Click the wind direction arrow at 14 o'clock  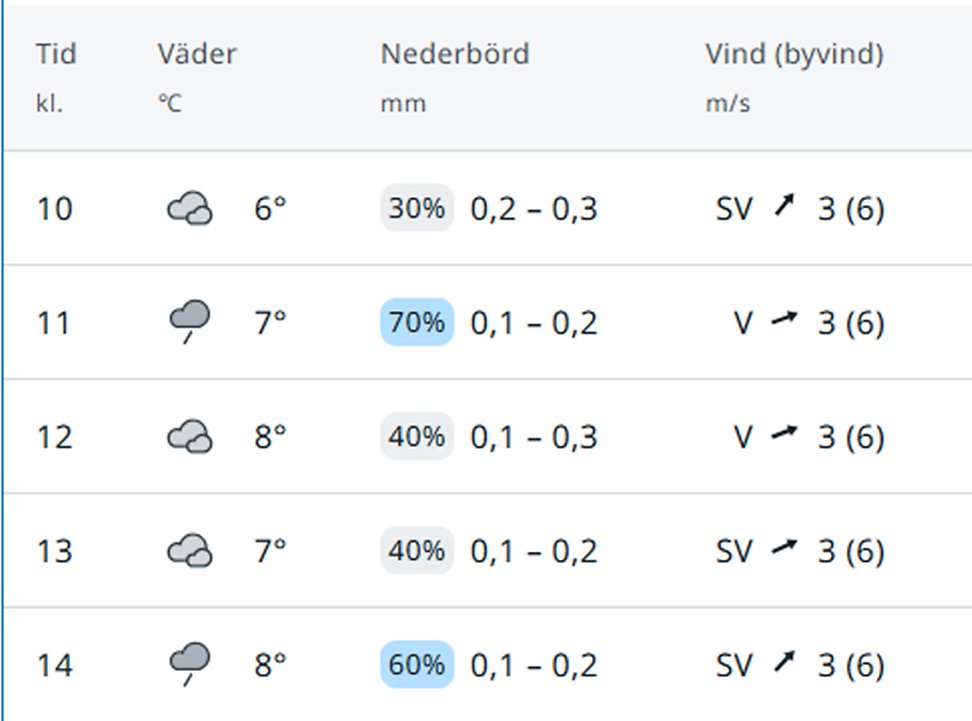[785, 663]
